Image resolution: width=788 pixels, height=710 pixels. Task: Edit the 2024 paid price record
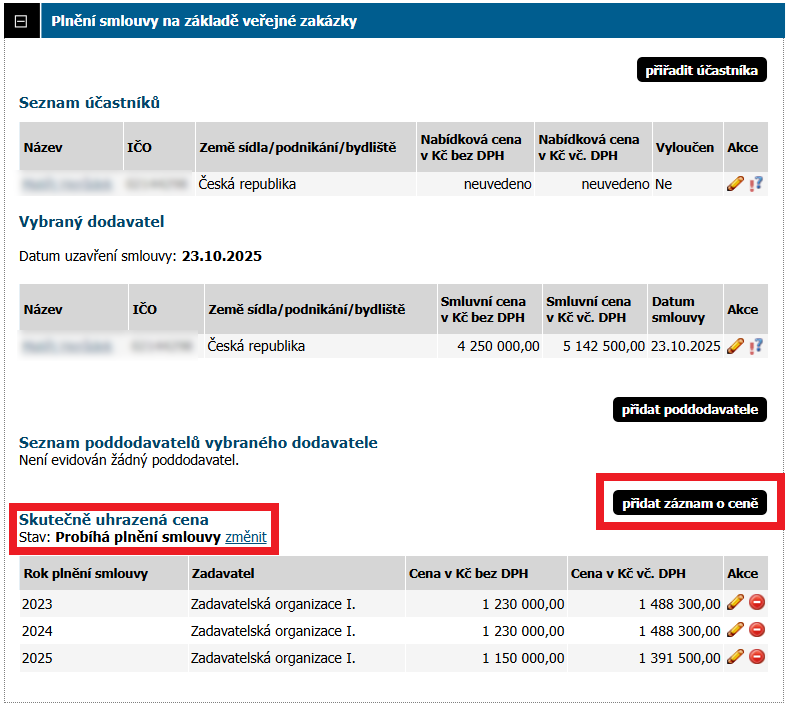point(735,630)
